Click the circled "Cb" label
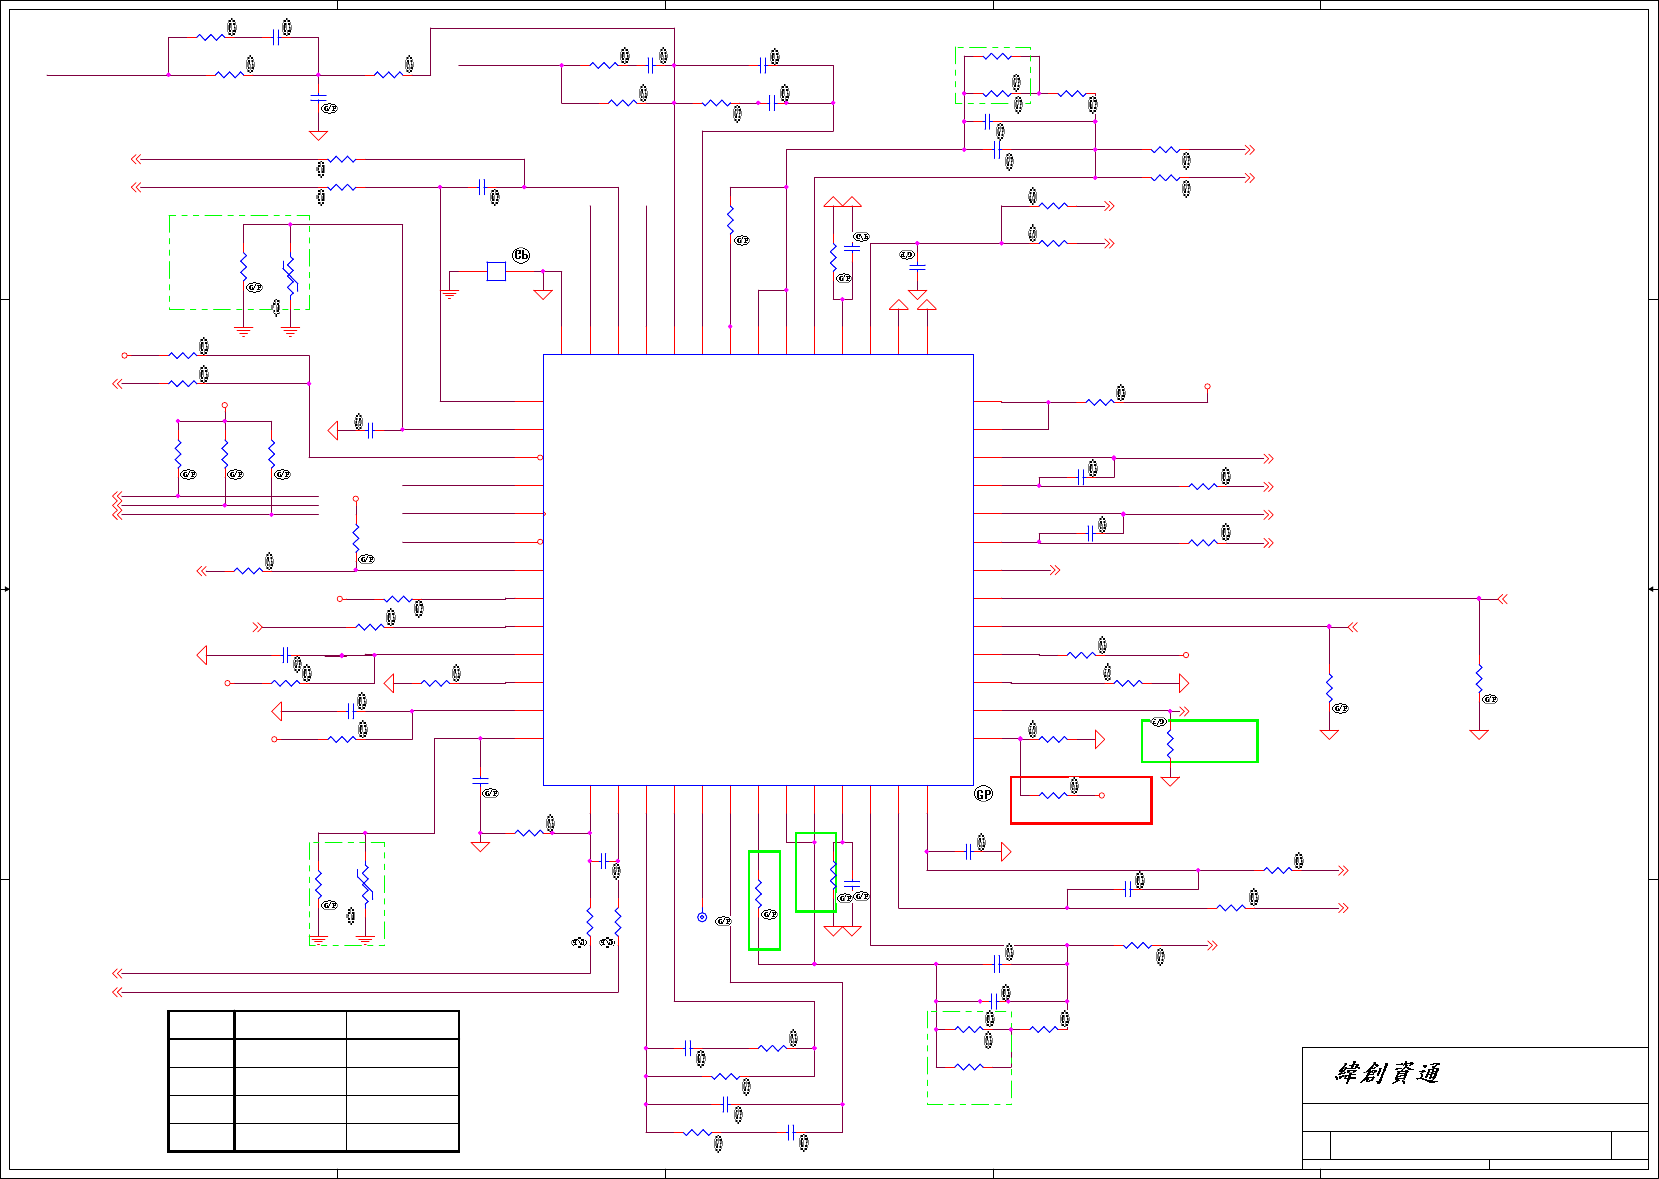1659x1179 pixels. coord(521,256)
